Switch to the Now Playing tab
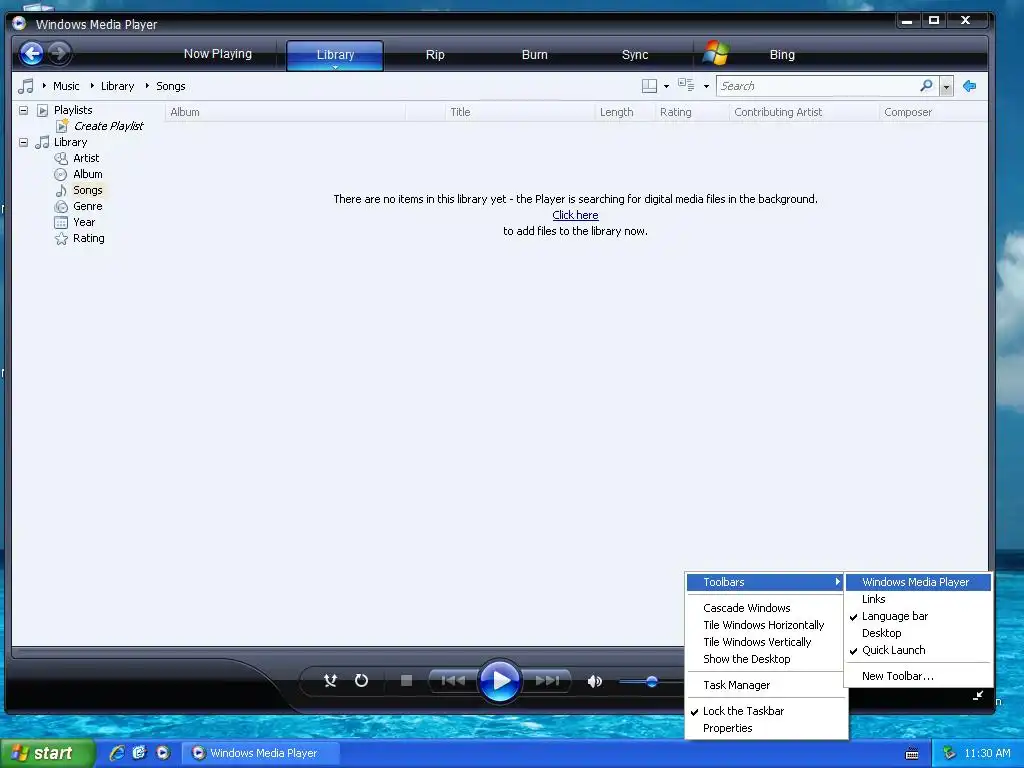1024x768 pixels. [217, 54]
